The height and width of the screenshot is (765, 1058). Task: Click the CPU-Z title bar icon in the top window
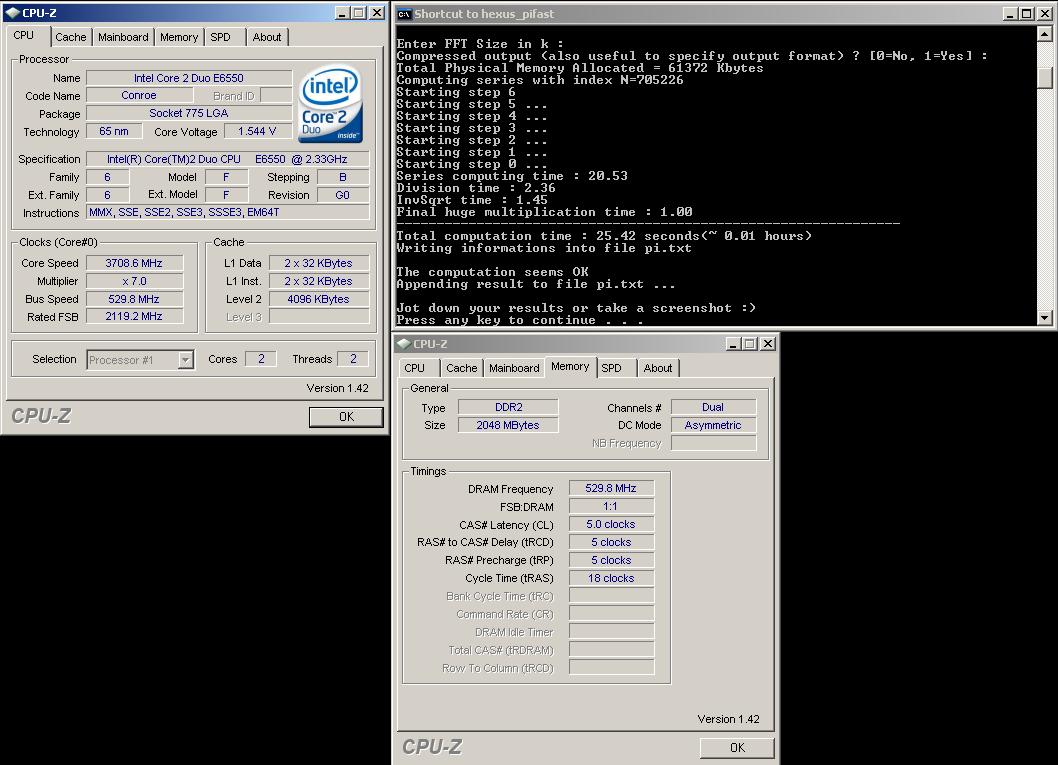click(x=13, y=13)
